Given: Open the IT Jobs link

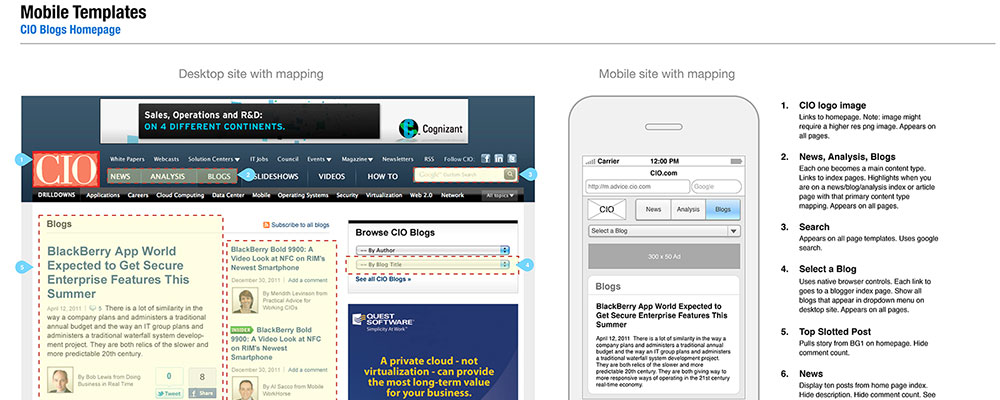Looking at the screenshot, I should tap(258, 159).
